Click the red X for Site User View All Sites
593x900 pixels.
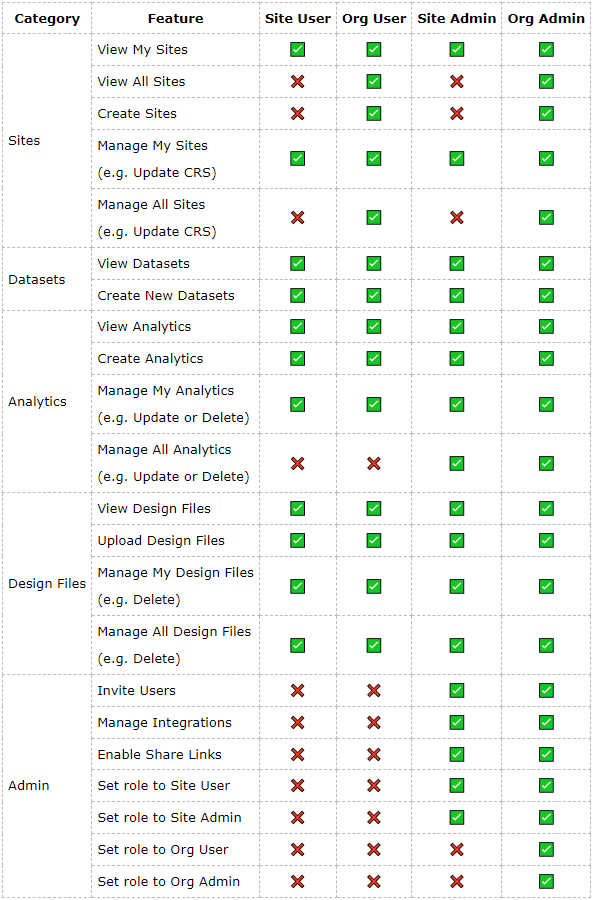tap(297, 82)
